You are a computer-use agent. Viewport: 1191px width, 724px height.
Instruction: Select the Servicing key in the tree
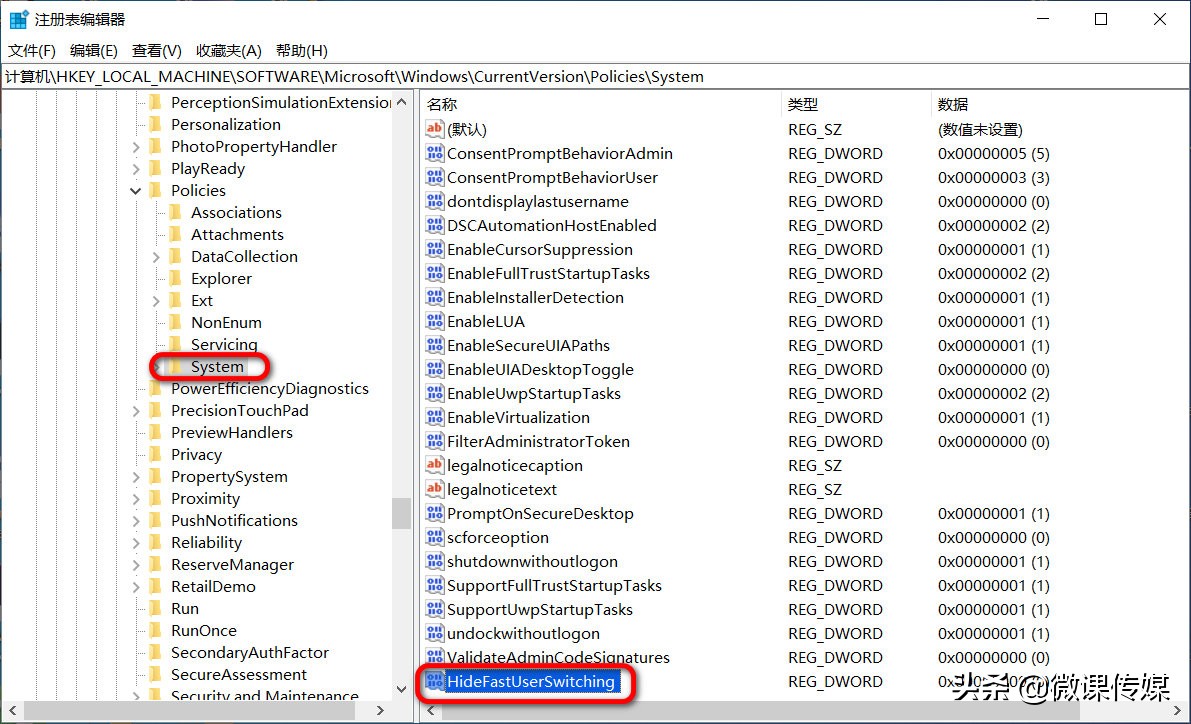224,344
